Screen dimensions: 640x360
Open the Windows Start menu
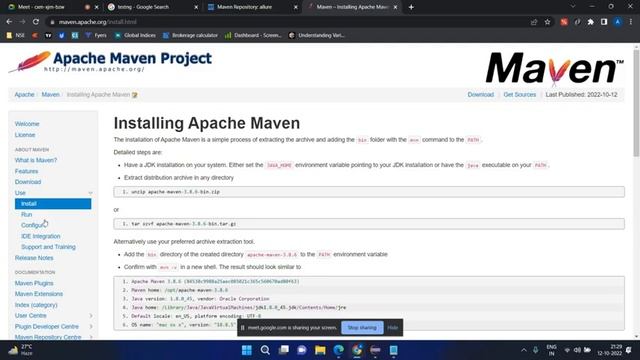point(247,350)
